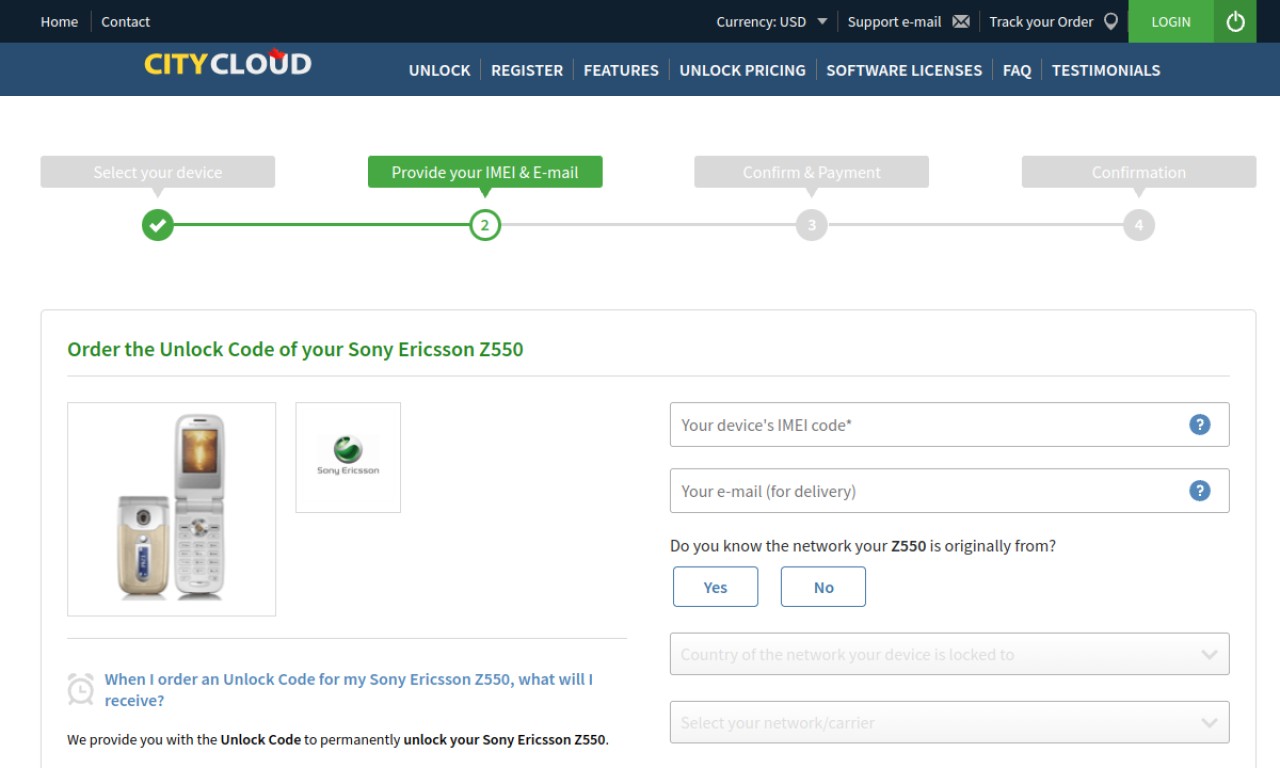
Task: Click the 'Do you know the network' question text
Action: pyautogui.click(x=863, y=546)
